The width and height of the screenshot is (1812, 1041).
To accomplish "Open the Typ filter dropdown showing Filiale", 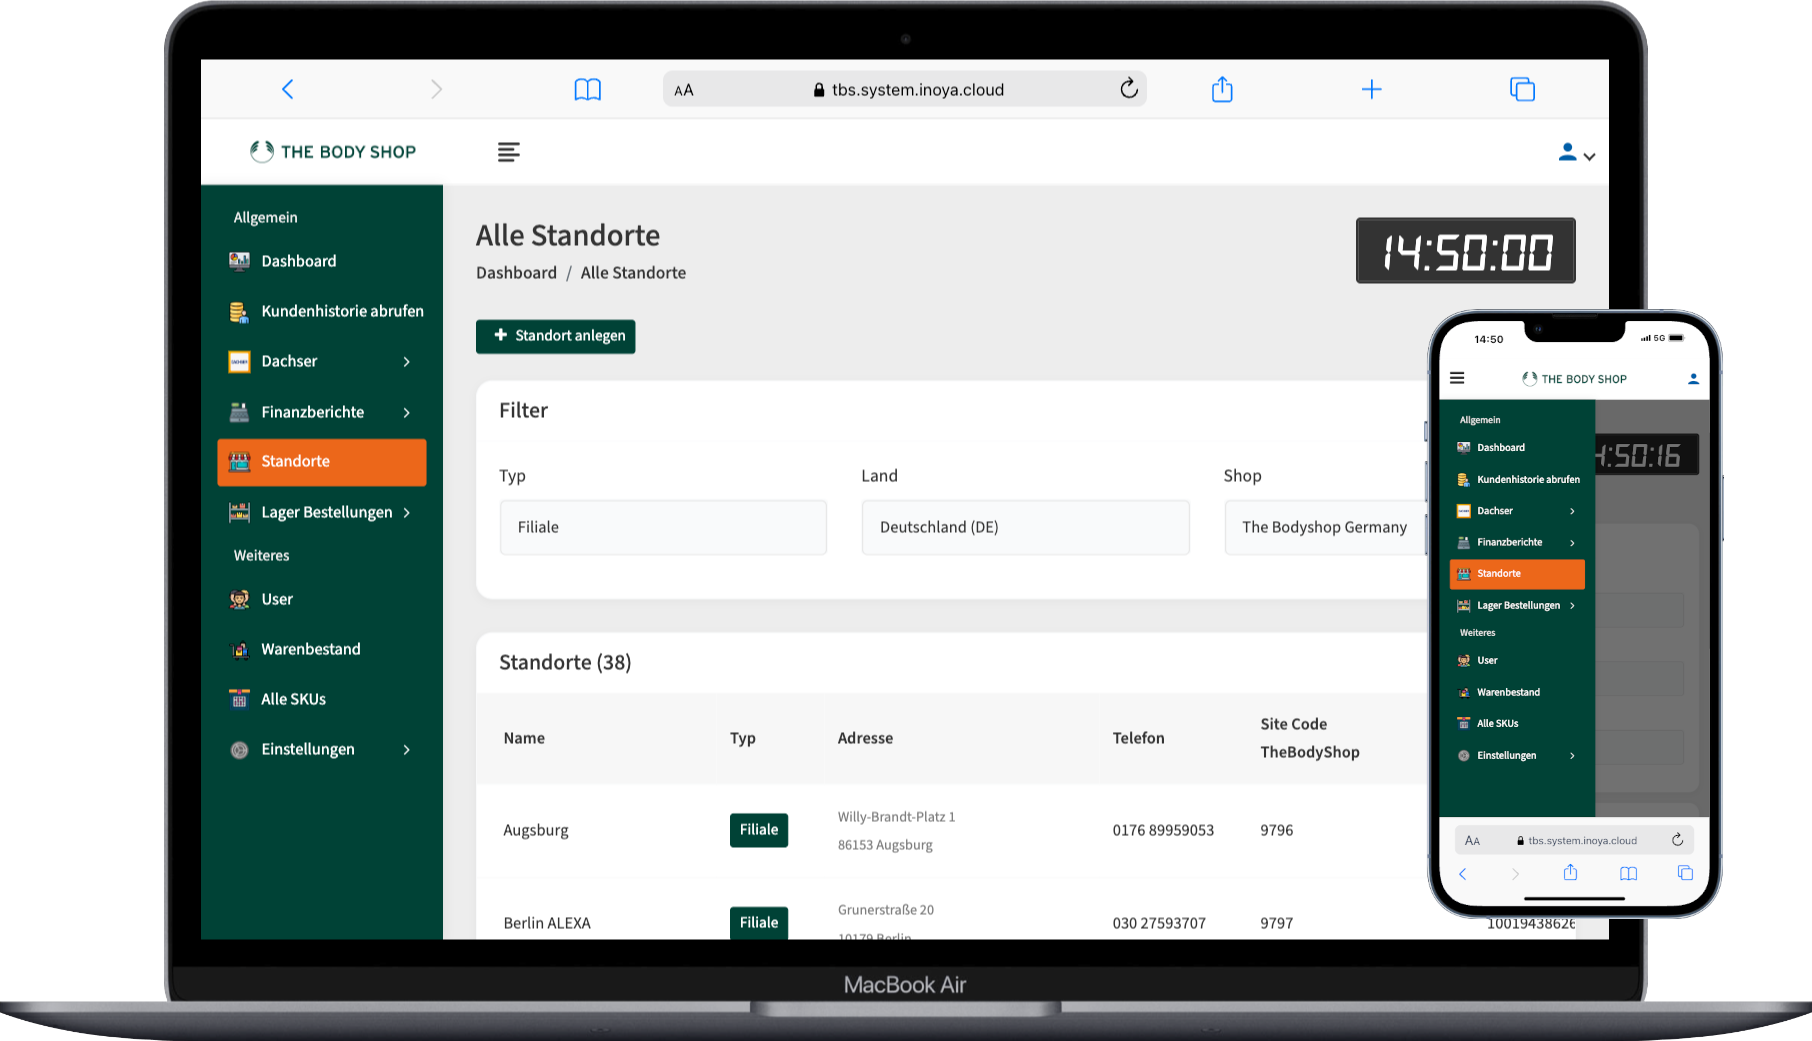I will click(663, 527).
